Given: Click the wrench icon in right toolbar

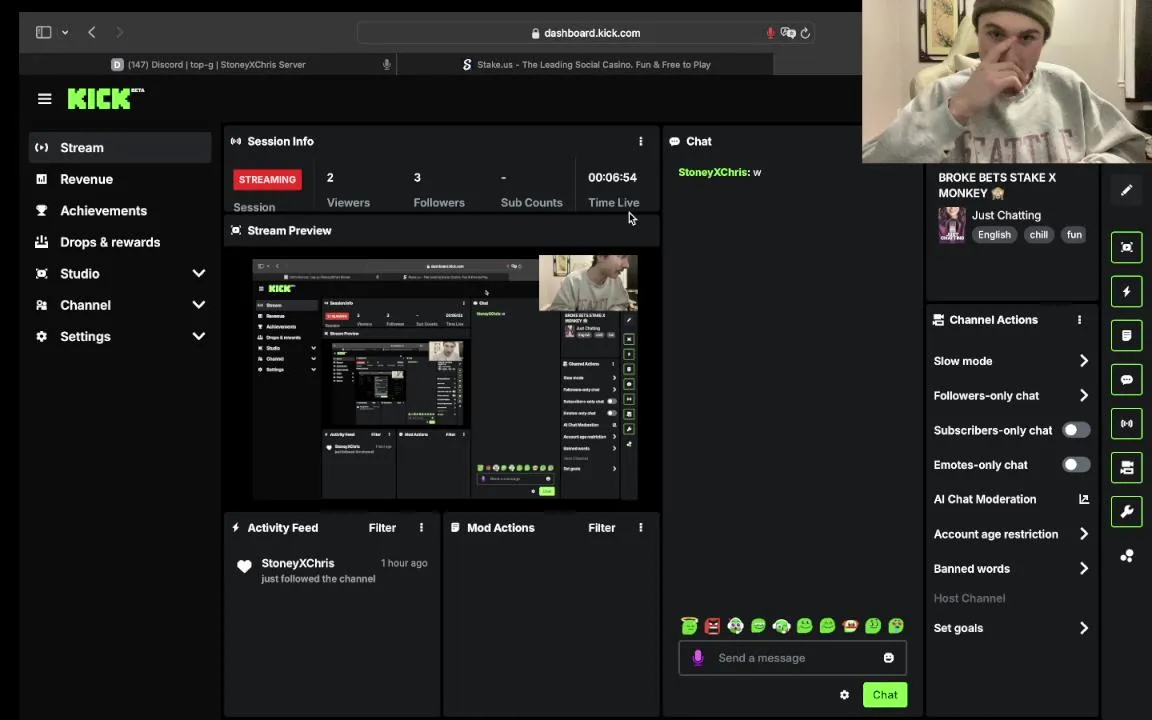Looking at the screenshot, I should point(1126,512).
